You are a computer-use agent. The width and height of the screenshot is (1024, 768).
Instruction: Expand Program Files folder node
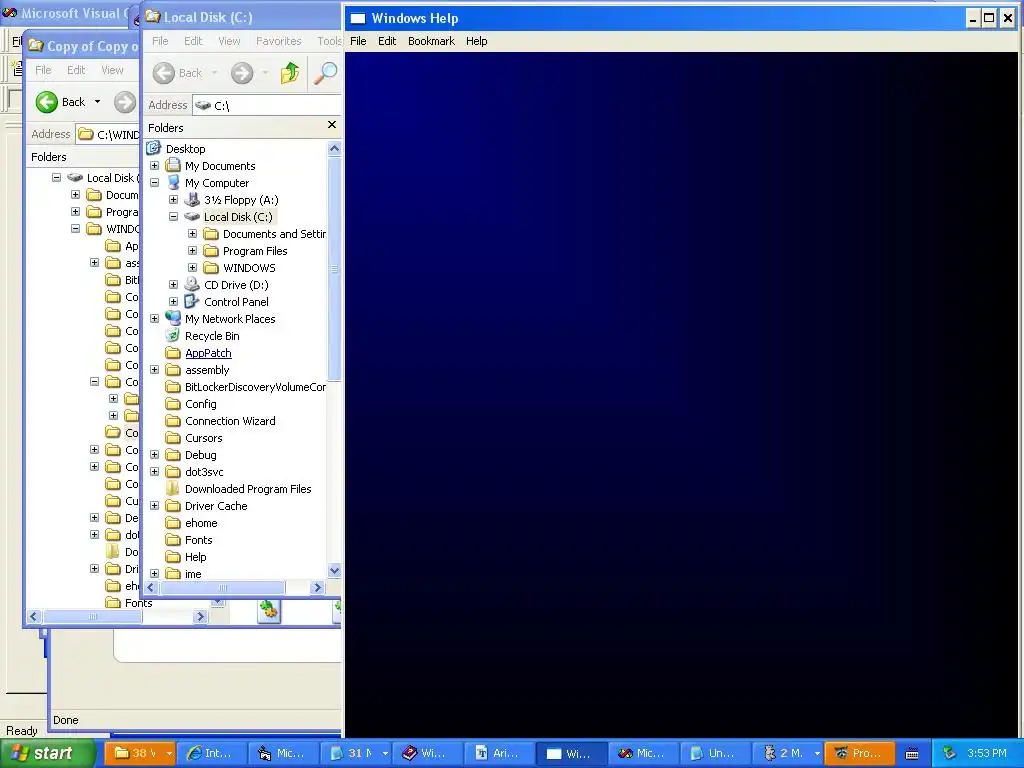tap(193, 251)
